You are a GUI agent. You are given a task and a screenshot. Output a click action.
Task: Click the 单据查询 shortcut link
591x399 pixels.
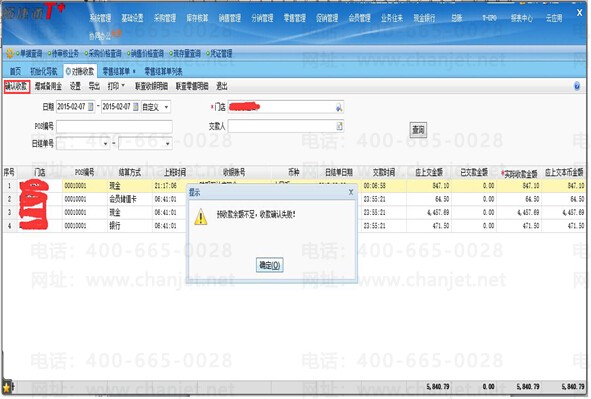tap(31, 54)
